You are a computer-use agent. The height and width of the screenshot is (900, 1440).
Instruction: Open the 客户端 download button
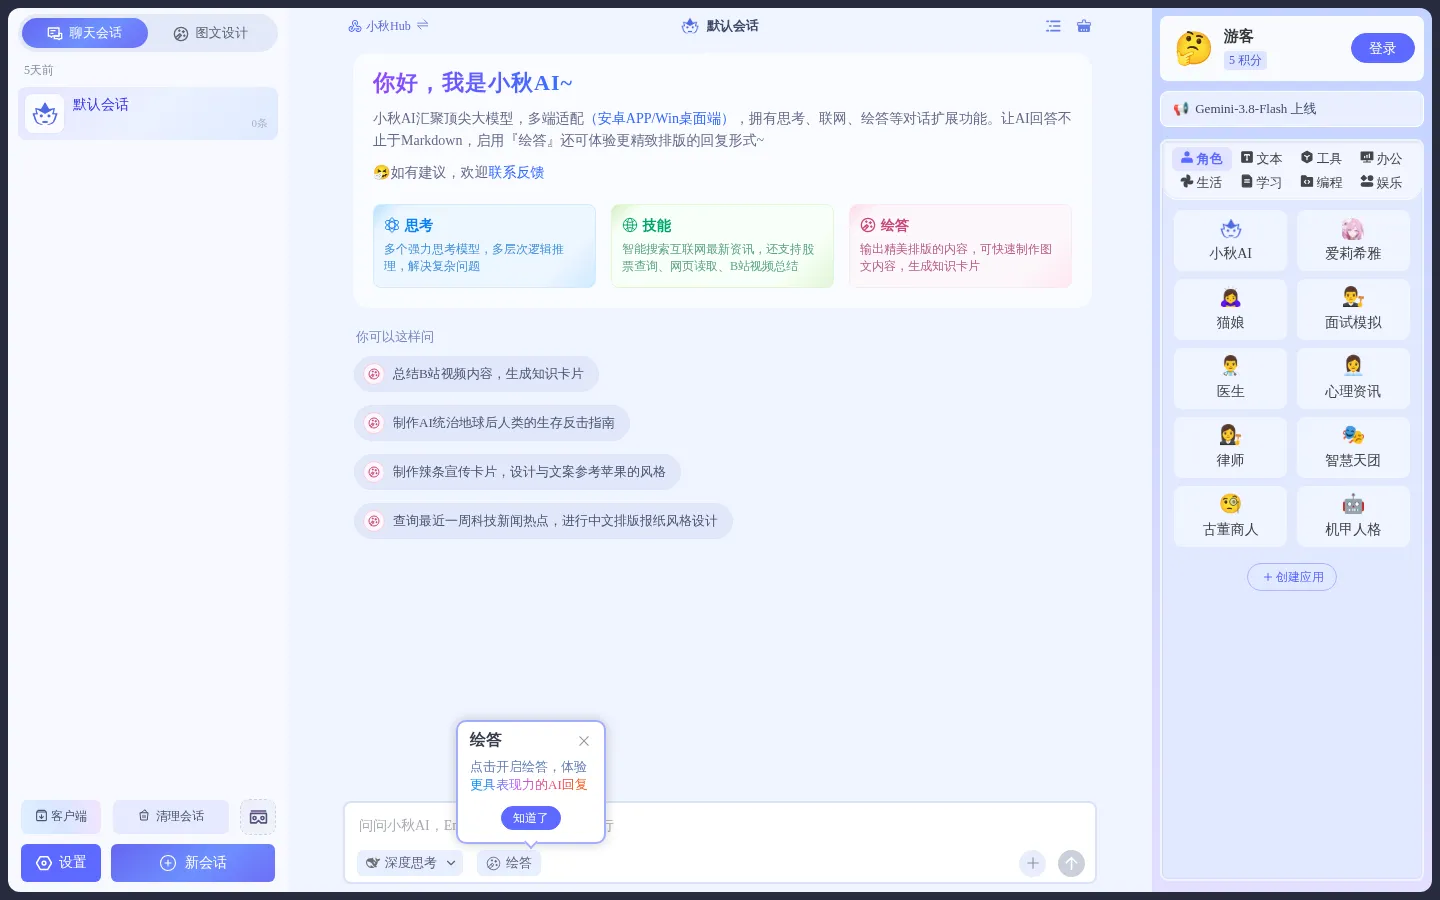click(61, 817)
